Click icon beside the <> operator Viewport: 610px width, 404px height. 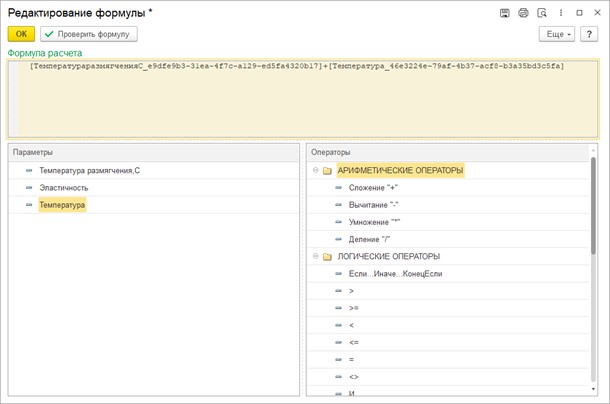tap(338, 377)
